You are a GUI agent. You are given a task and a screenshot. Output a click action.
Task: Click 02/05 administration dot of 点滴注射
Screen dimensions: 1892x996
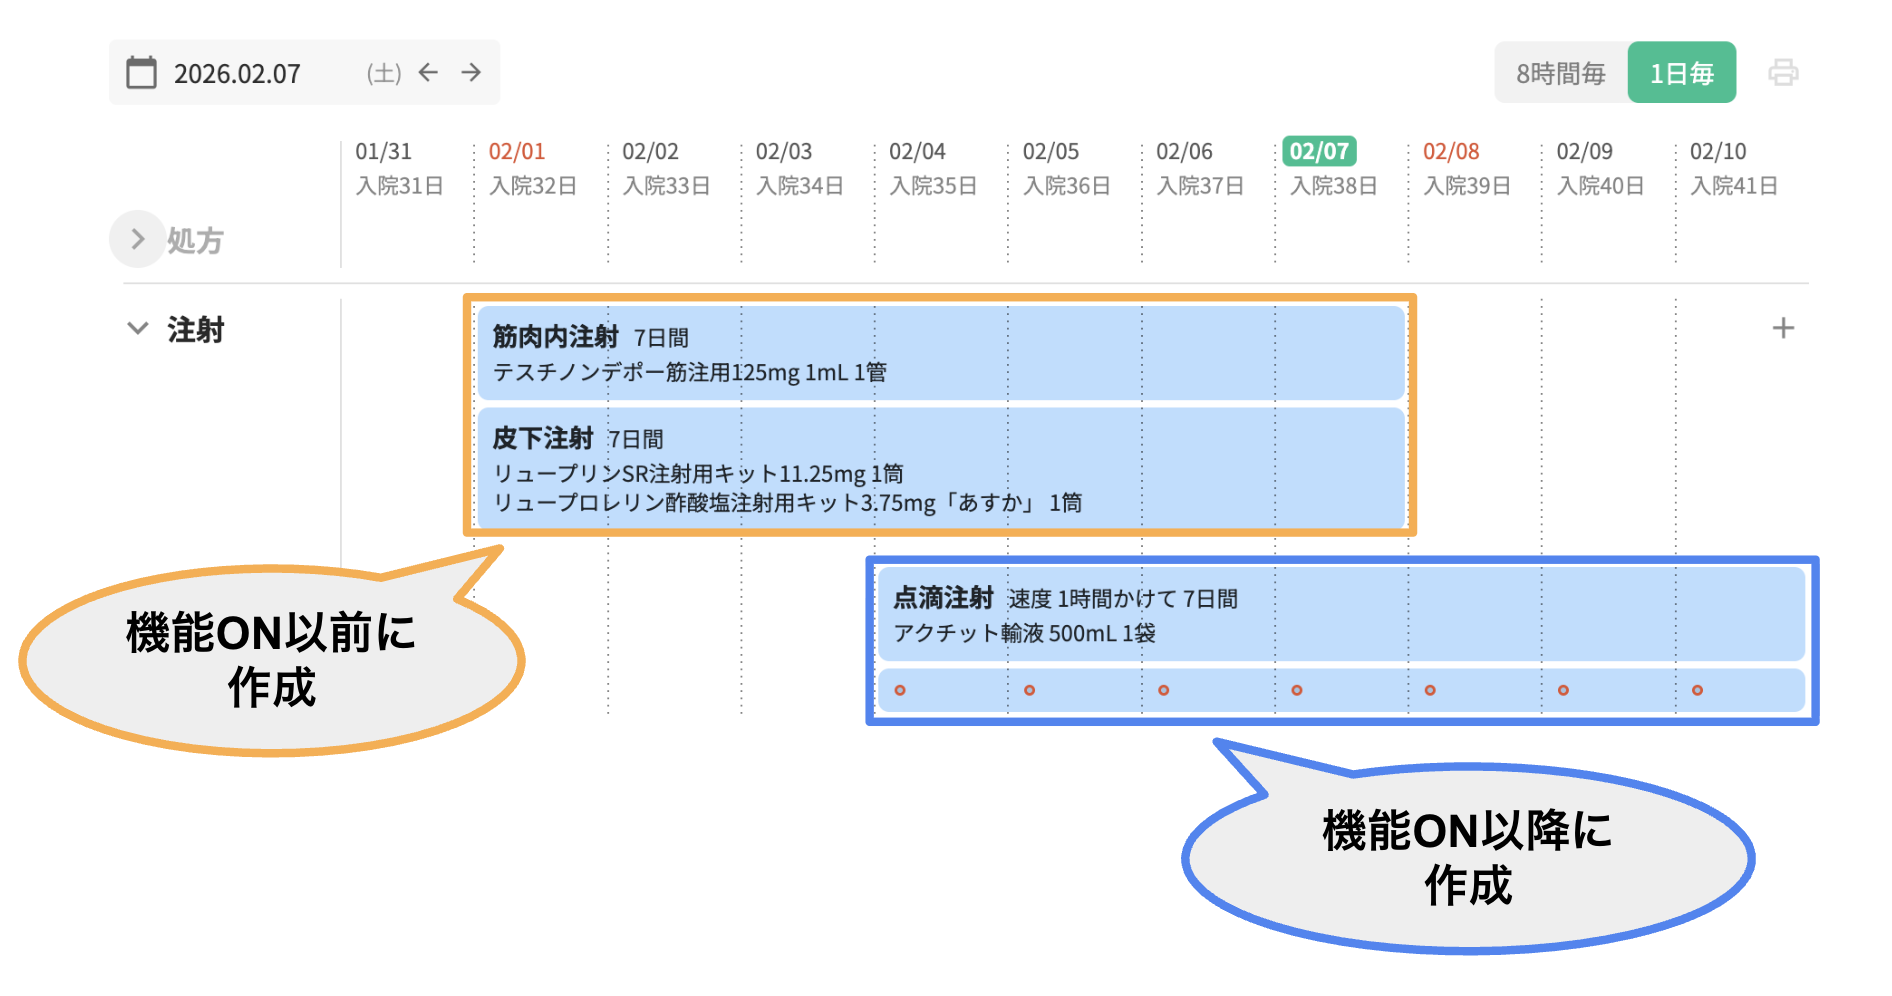tap(1030, 690)
